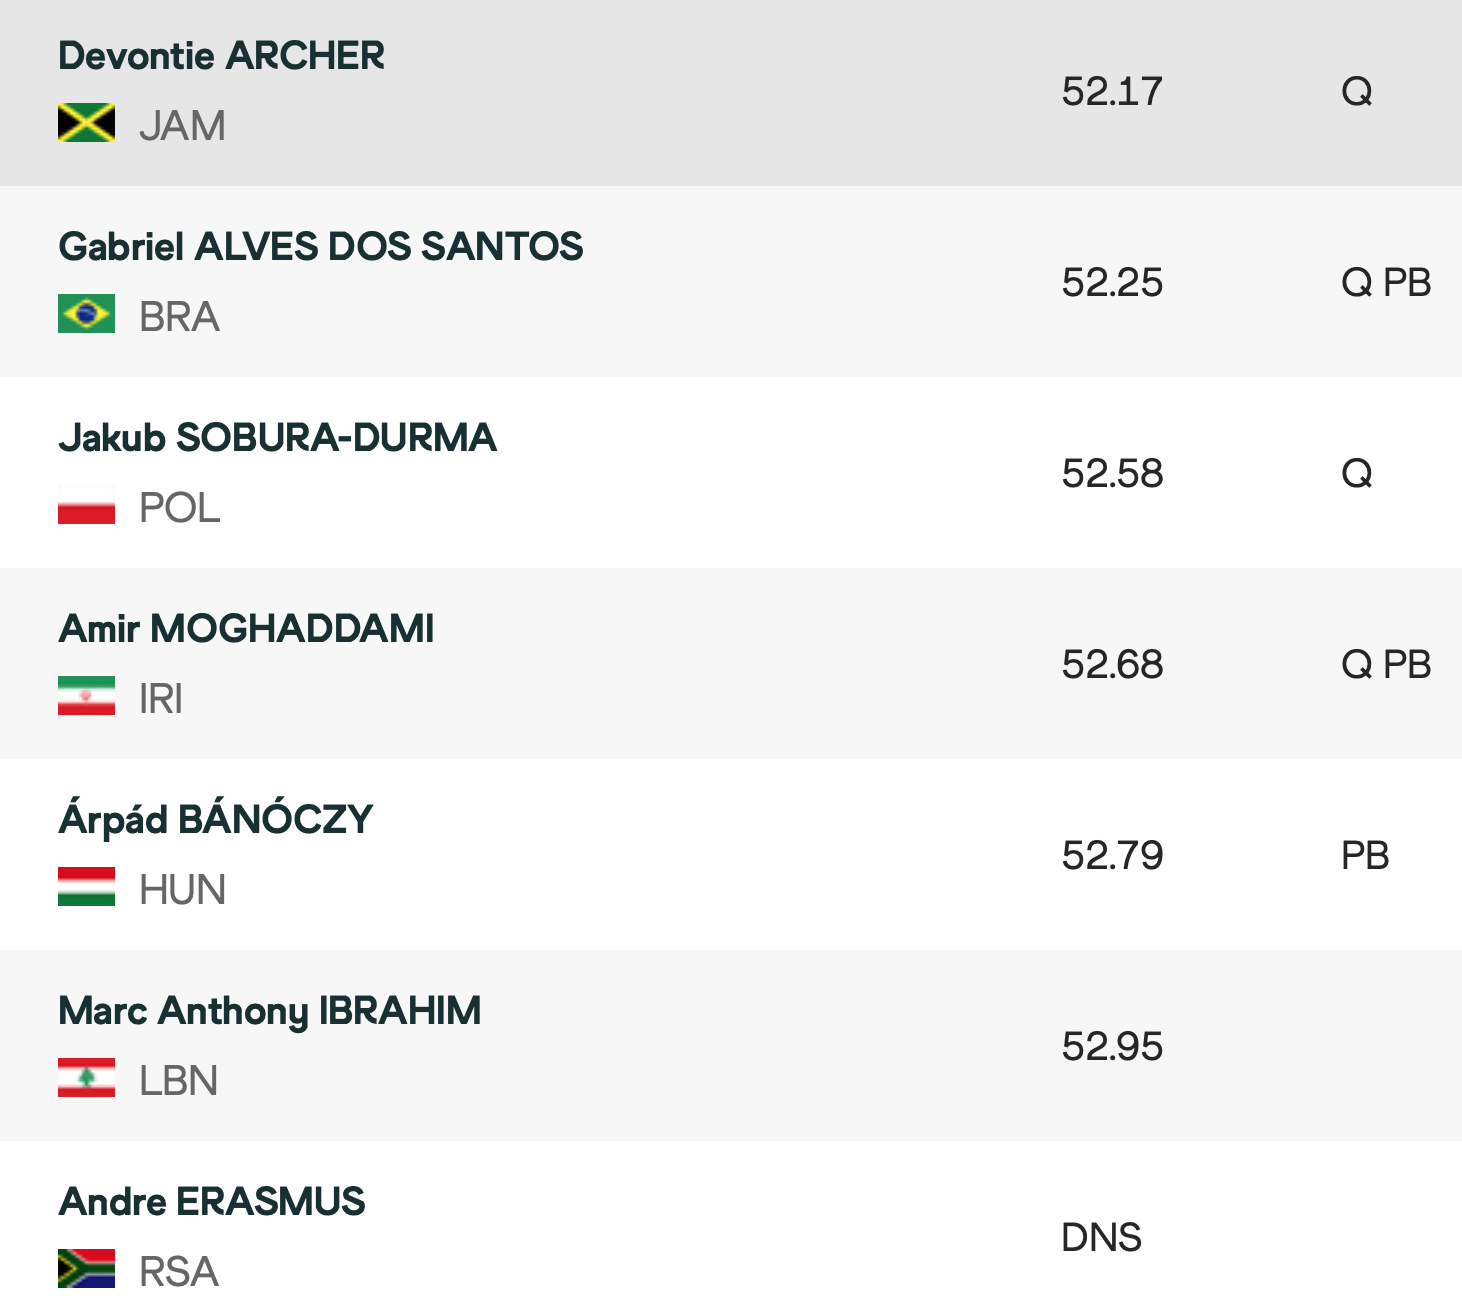Click the DNS result for Erasmus
The image size is (1462, 1310).
pos(1101,1238)
